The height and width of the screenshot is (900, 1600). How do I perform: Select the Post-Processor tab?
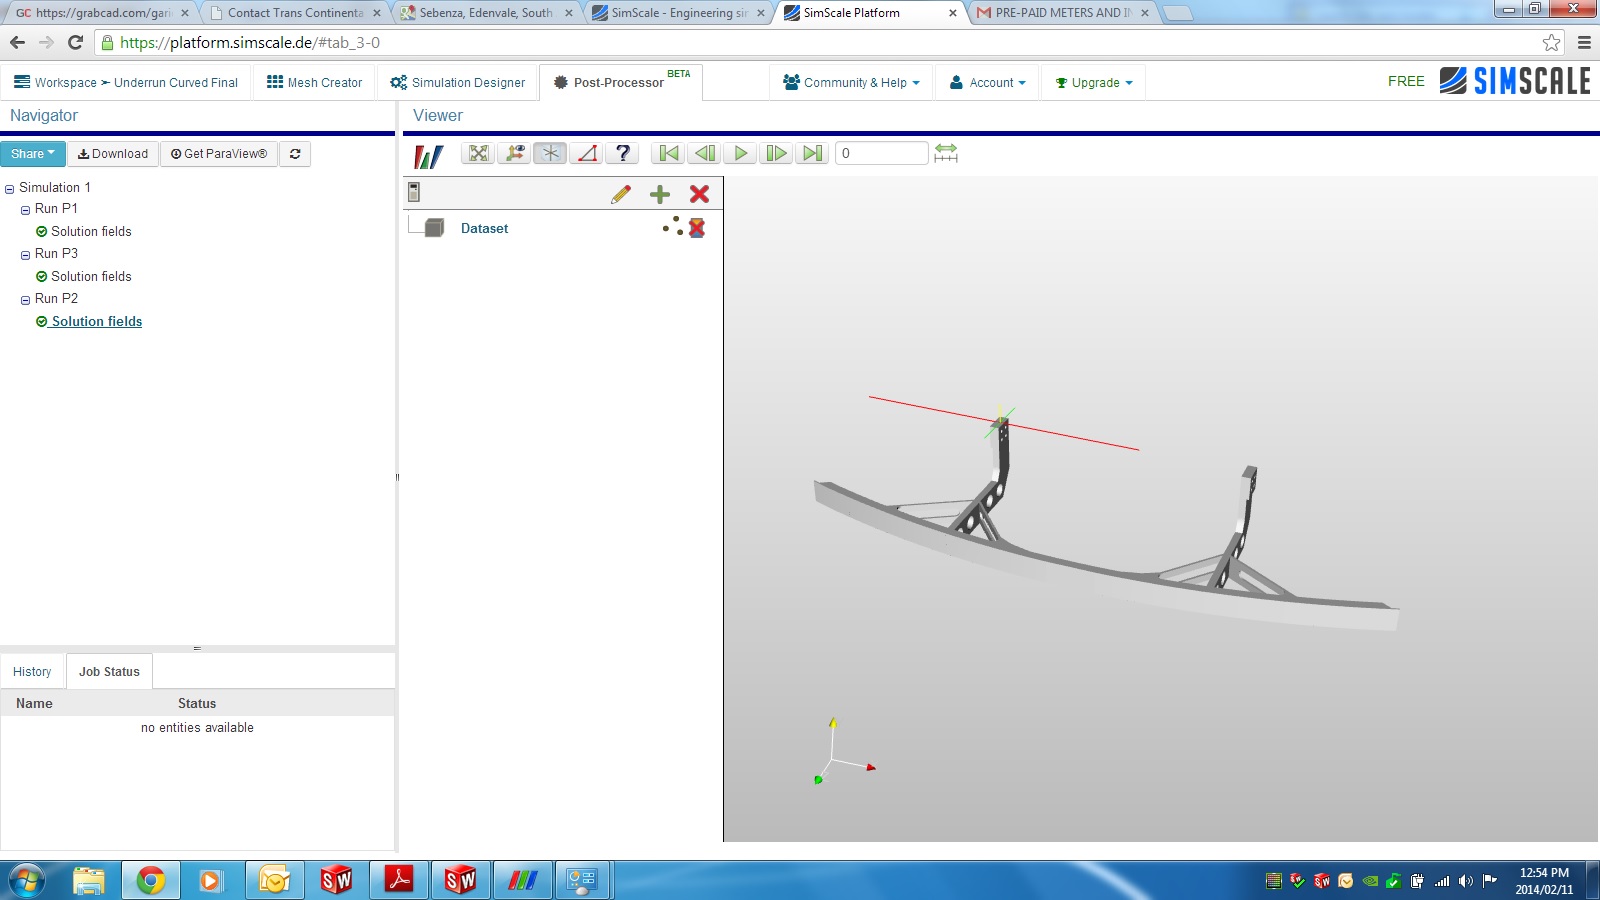tap(620, 82)
